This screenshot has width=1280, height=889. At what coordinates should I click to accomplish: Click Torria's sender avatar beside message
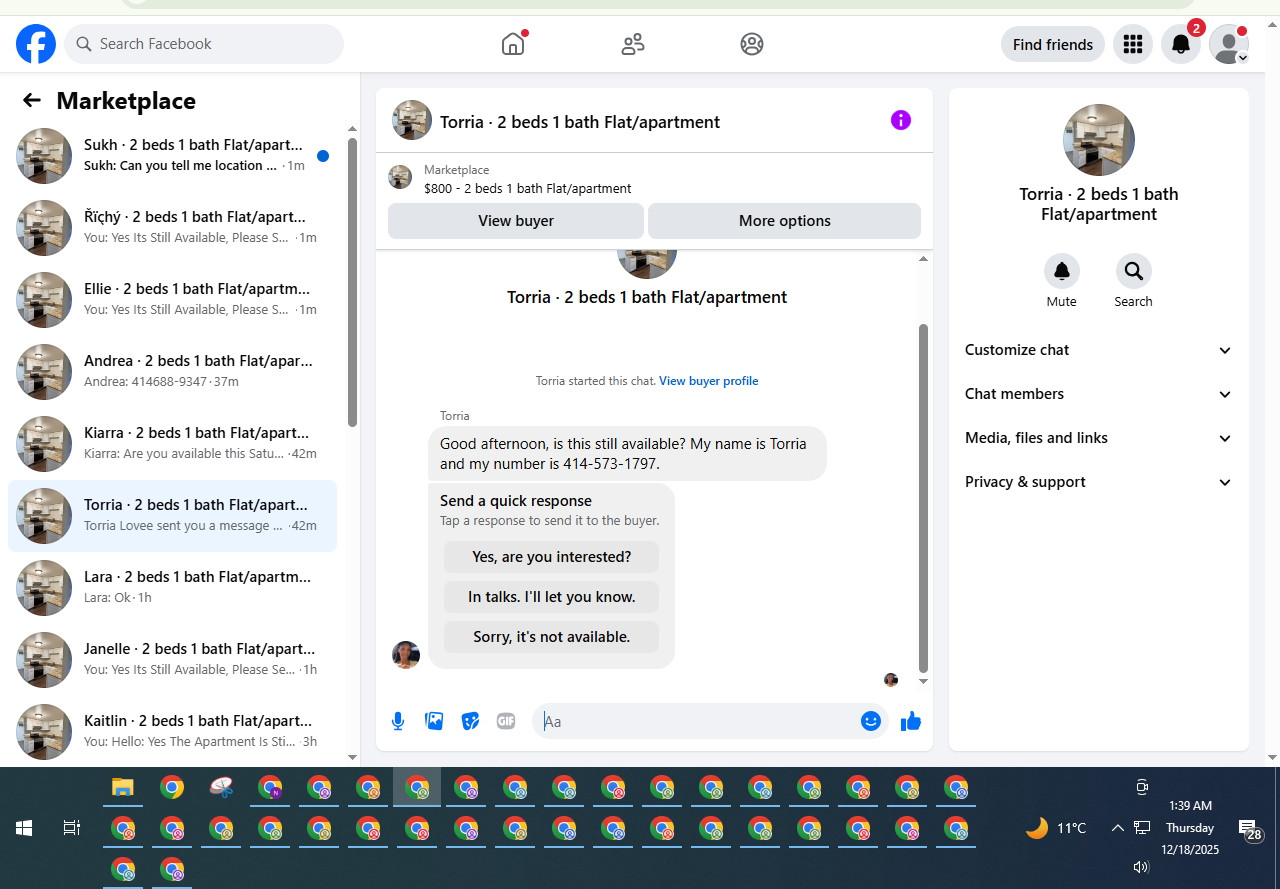pyautogui.click(x=406, y=655)
